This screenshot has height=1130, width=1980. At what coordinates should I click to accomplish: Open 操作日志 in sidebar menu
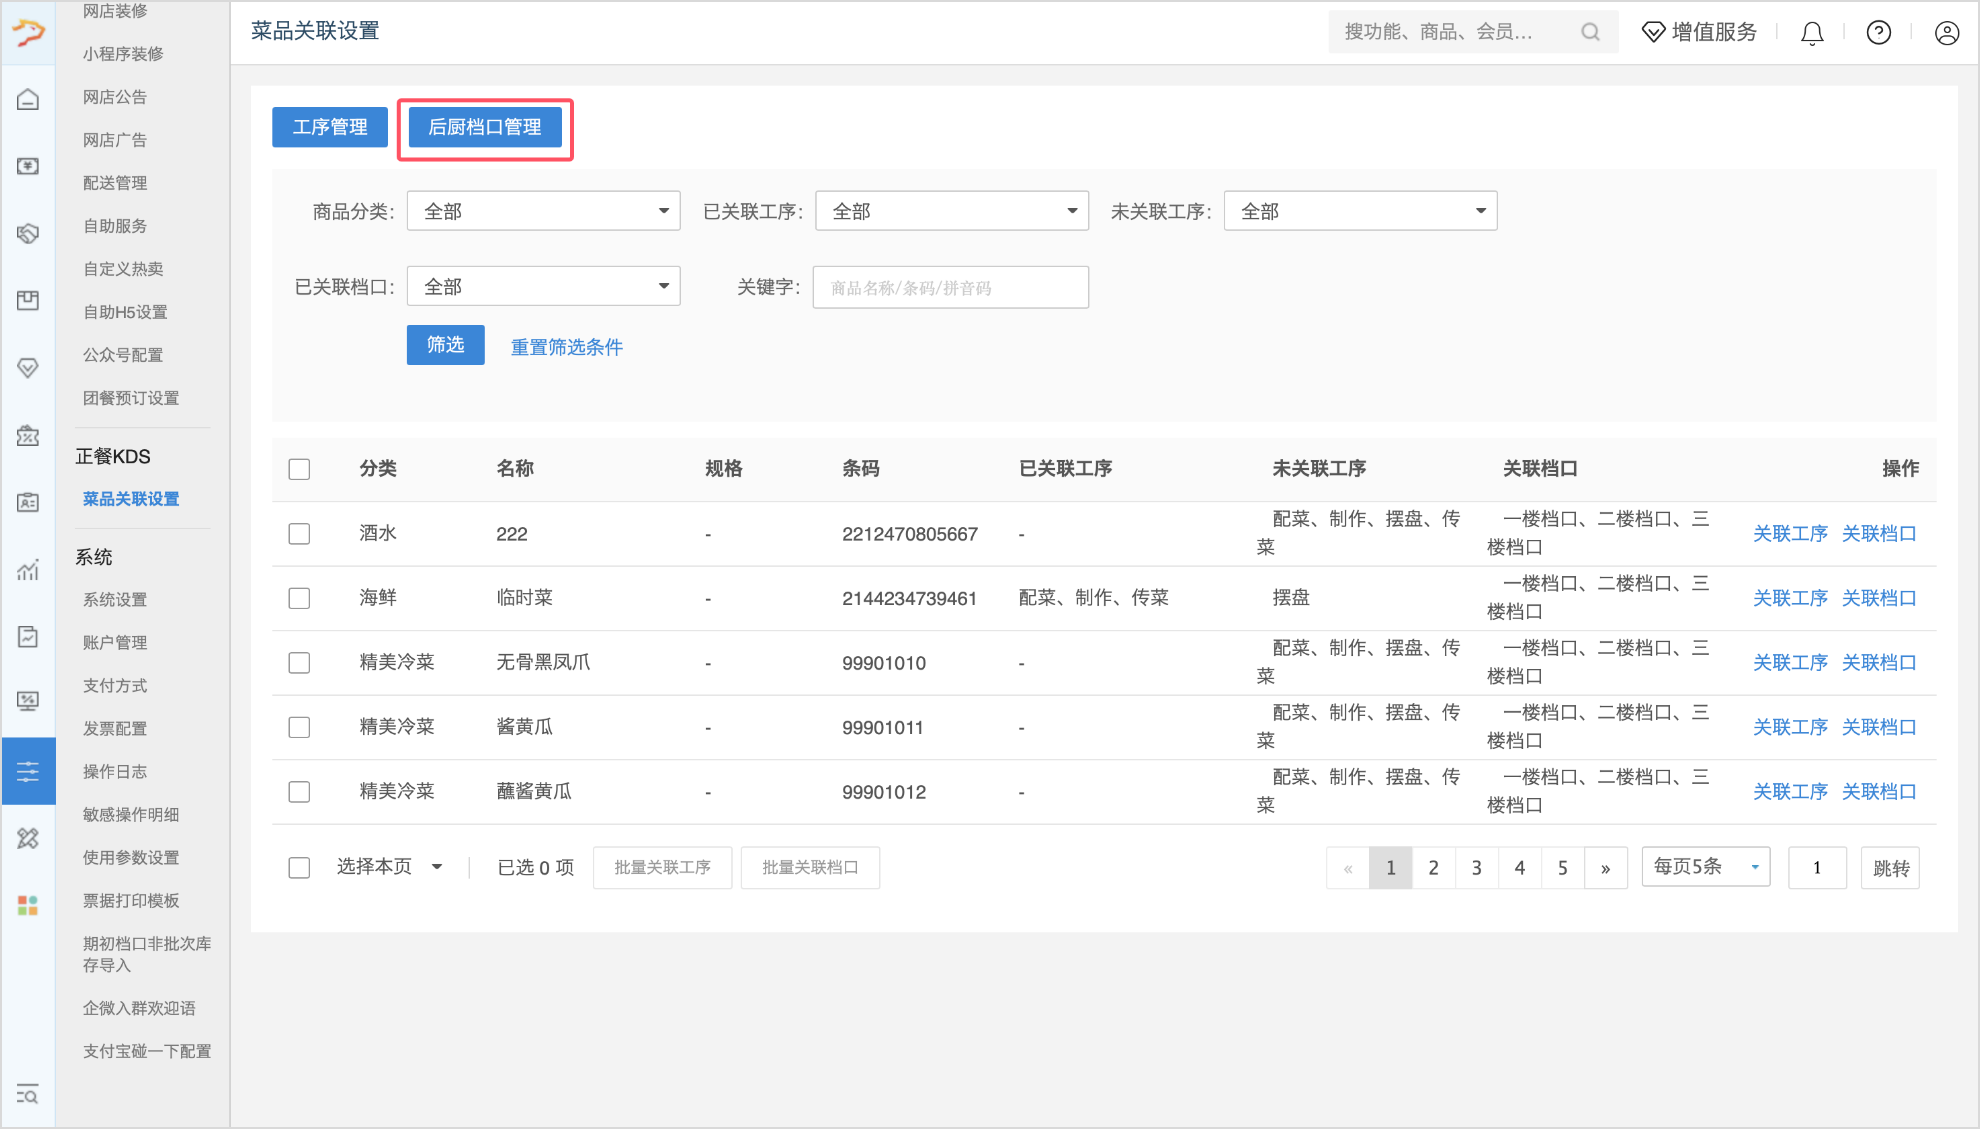(115, 772)
